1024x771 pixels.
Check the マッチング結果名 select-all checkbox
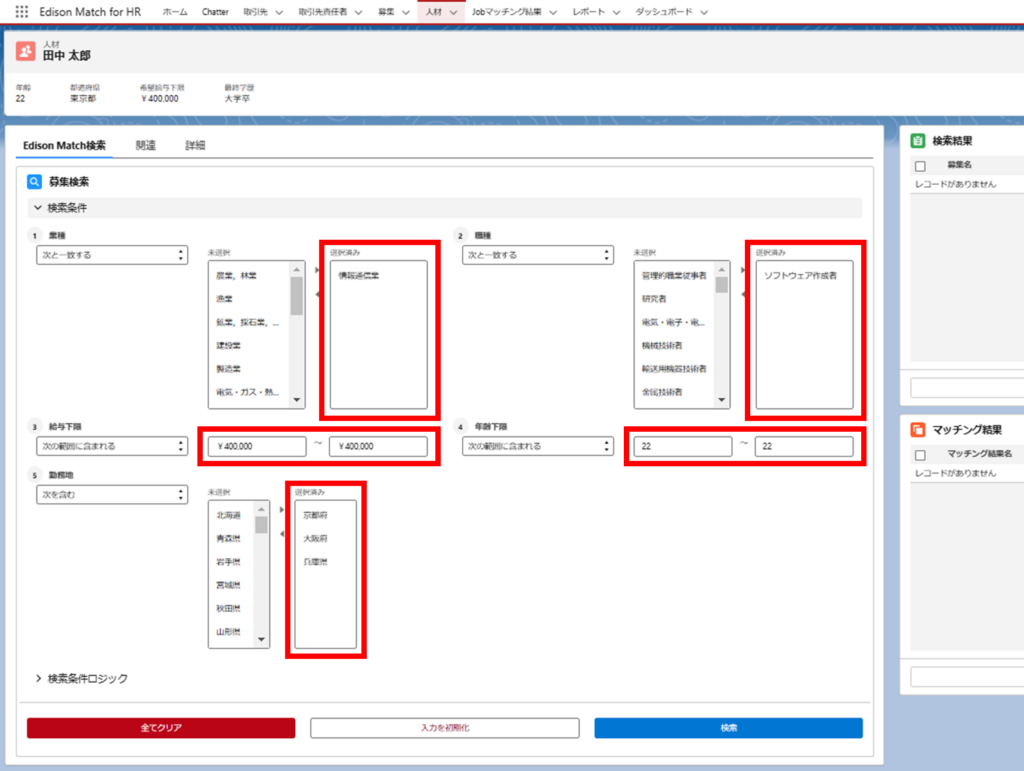coord(920,454)
